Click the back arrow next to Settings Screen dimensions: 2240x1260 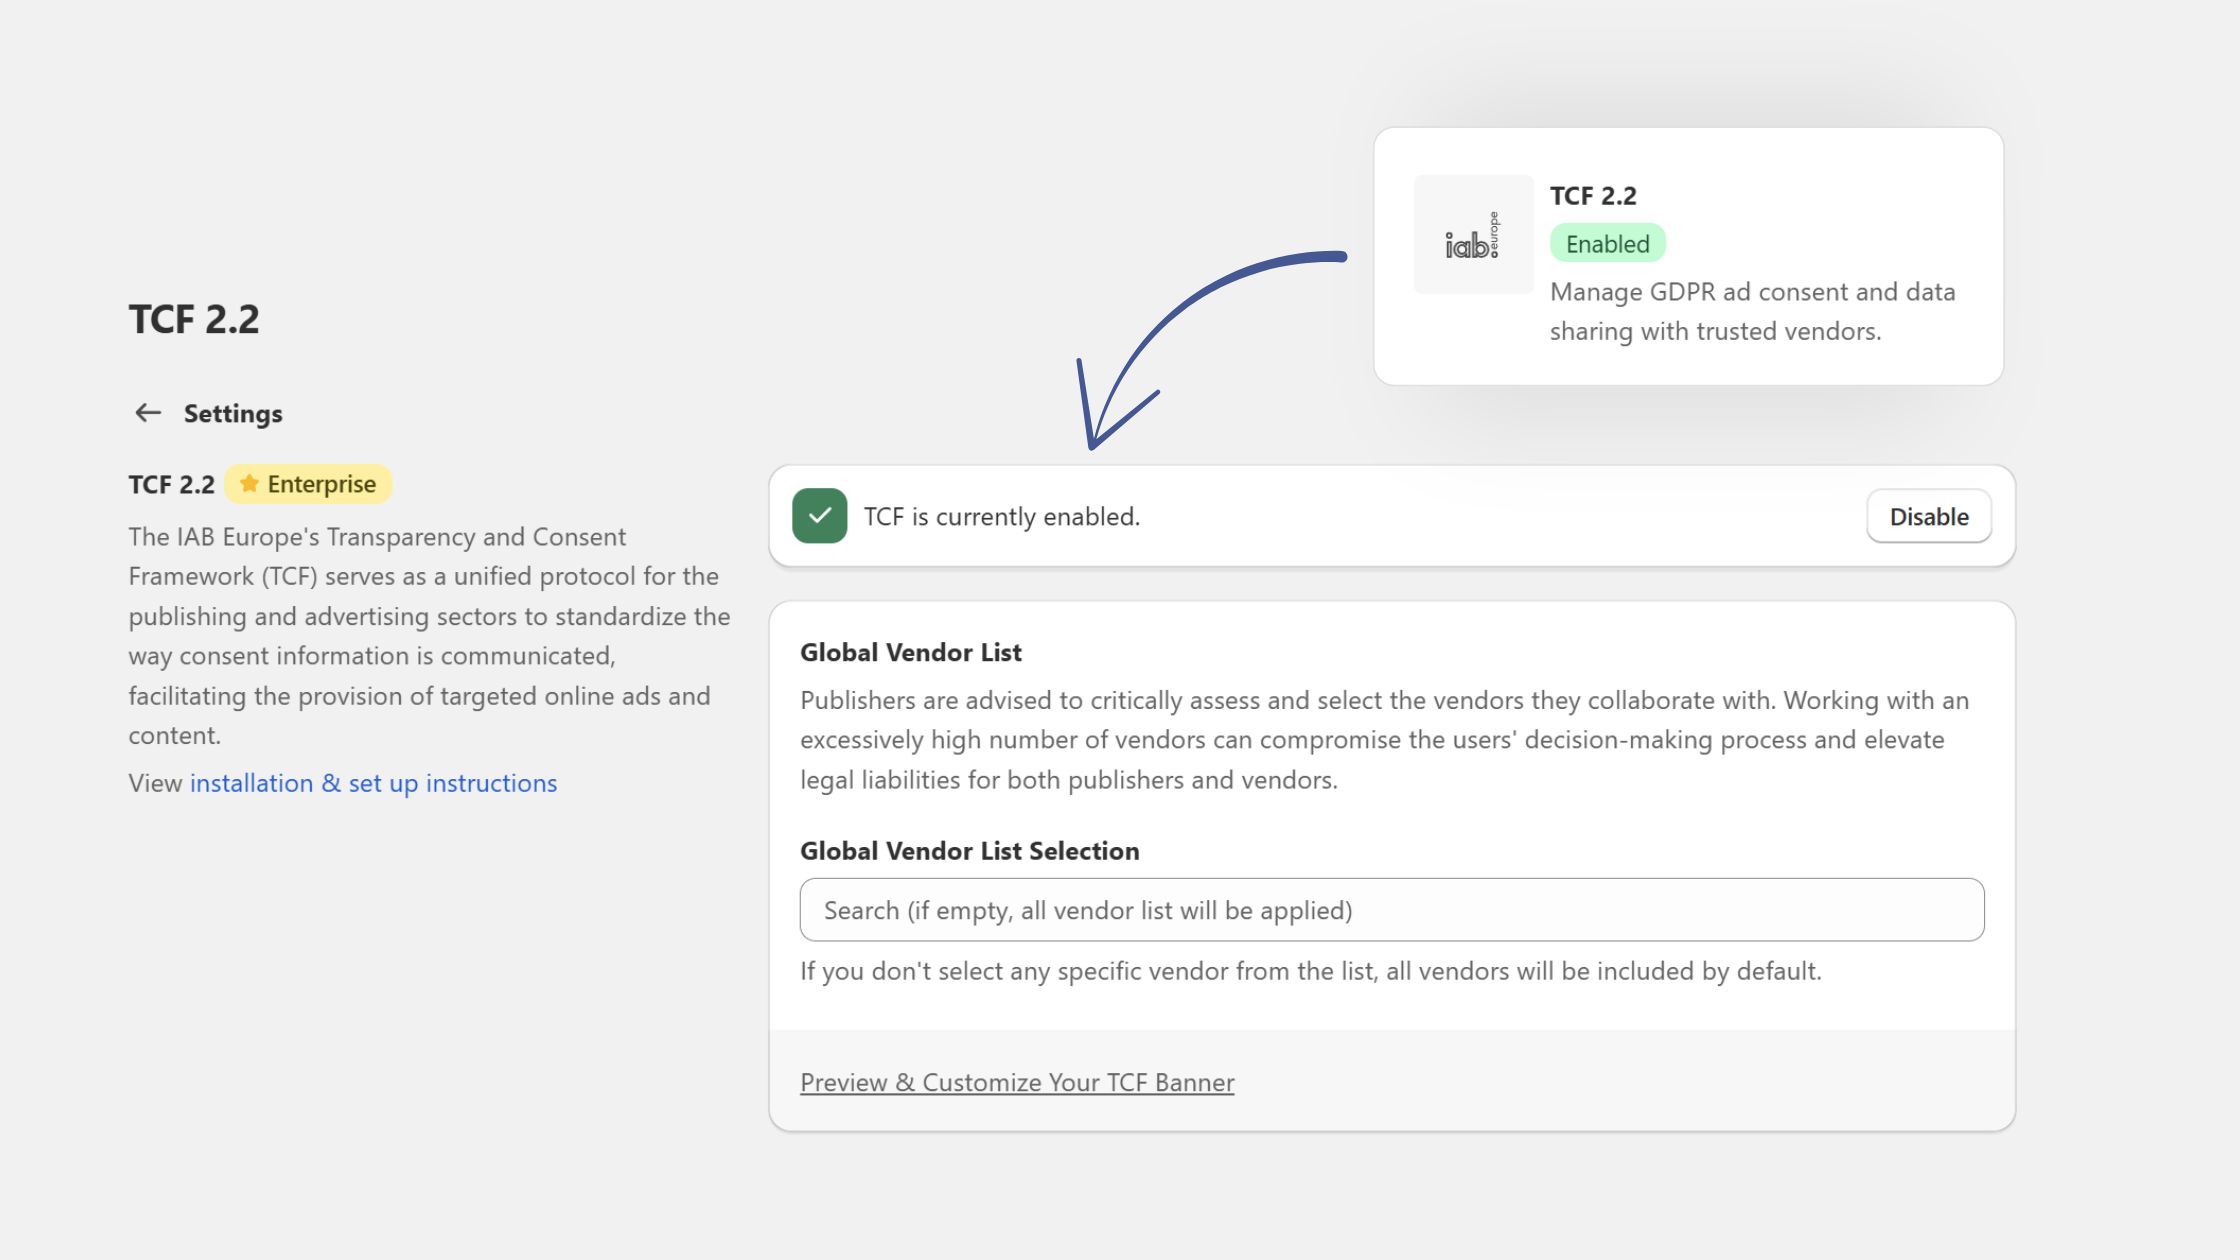coord(148,413)
